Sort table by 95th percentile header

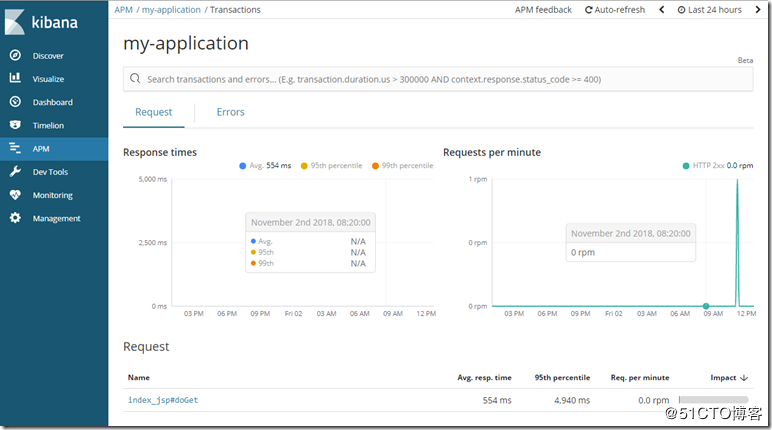click(562, 377)
